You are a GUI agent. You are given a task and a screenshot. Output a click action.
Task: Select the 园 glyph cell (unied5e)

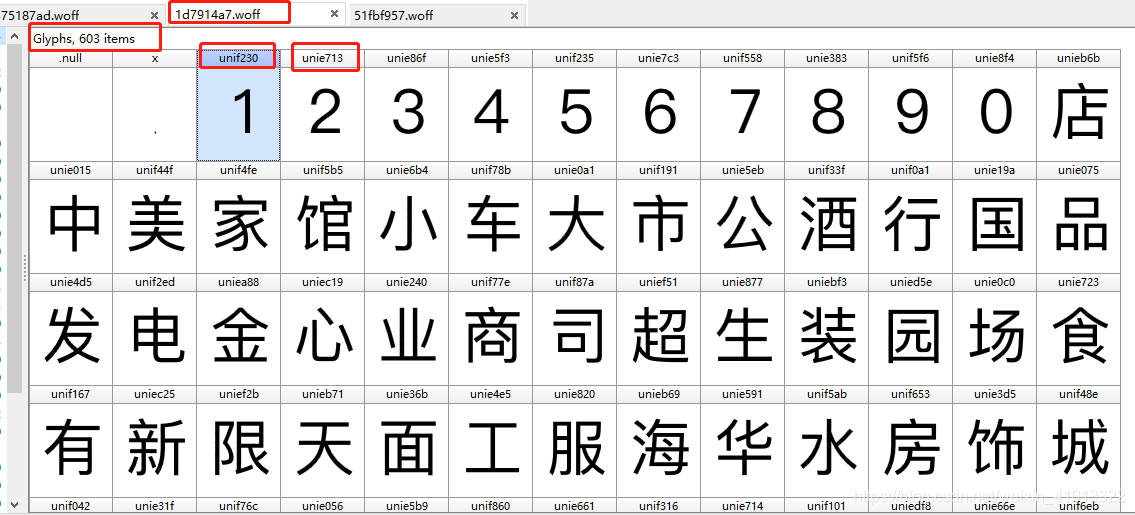(910, 330)
